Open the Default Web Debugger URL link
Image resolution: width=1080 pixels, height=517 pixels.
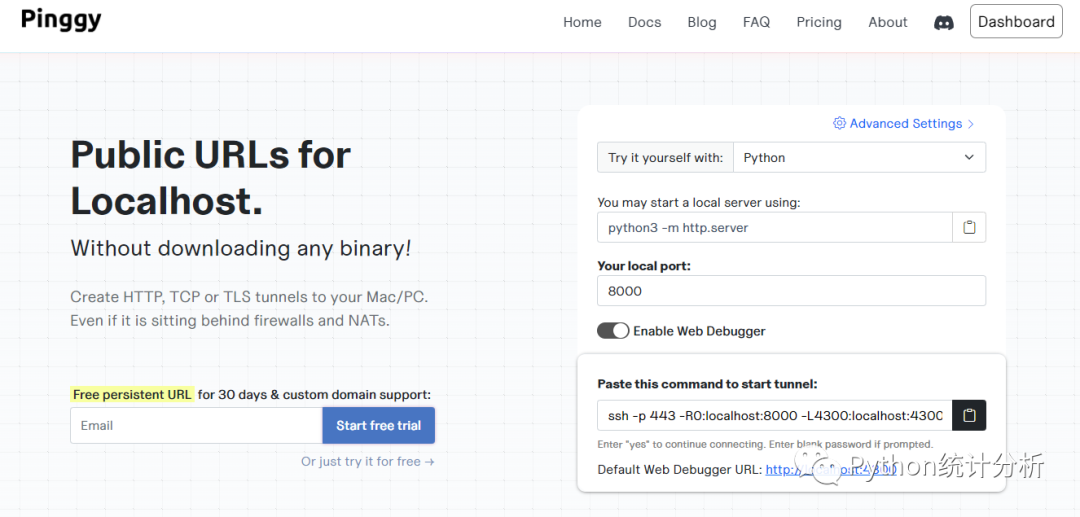pos(831,469)
